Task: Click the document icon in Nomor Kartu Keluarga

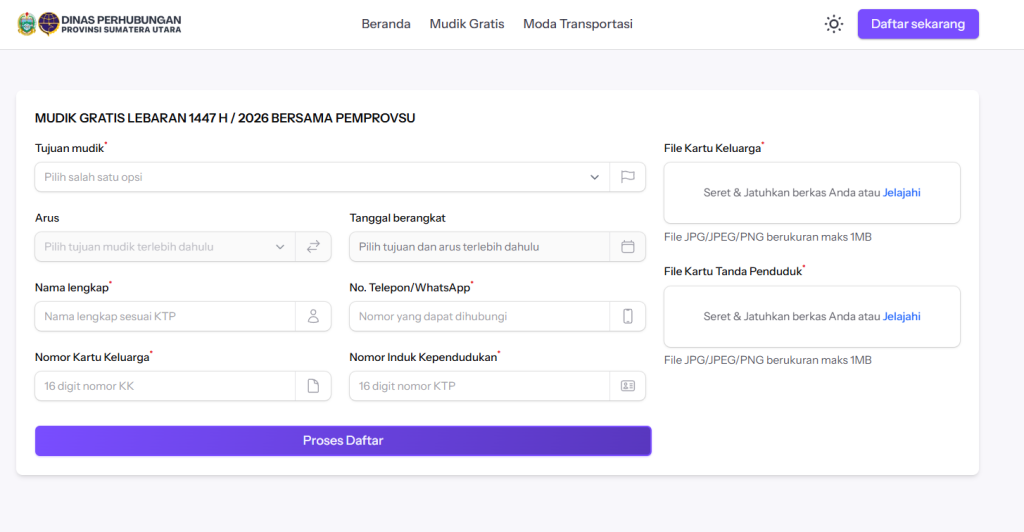Action: [313, 386]
